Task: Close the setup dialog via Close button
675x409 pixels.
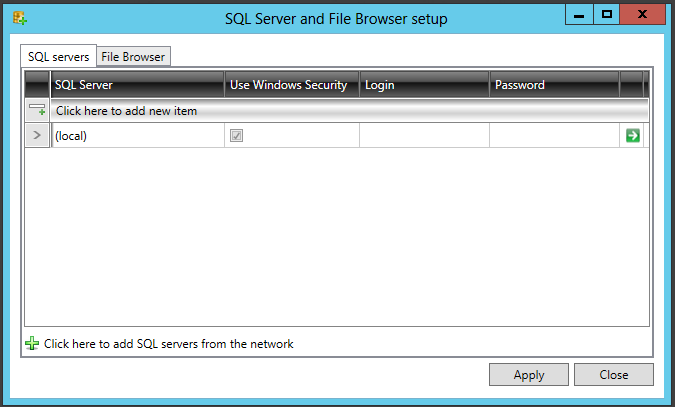Action: pyautogui.click(x=613, y=375)
